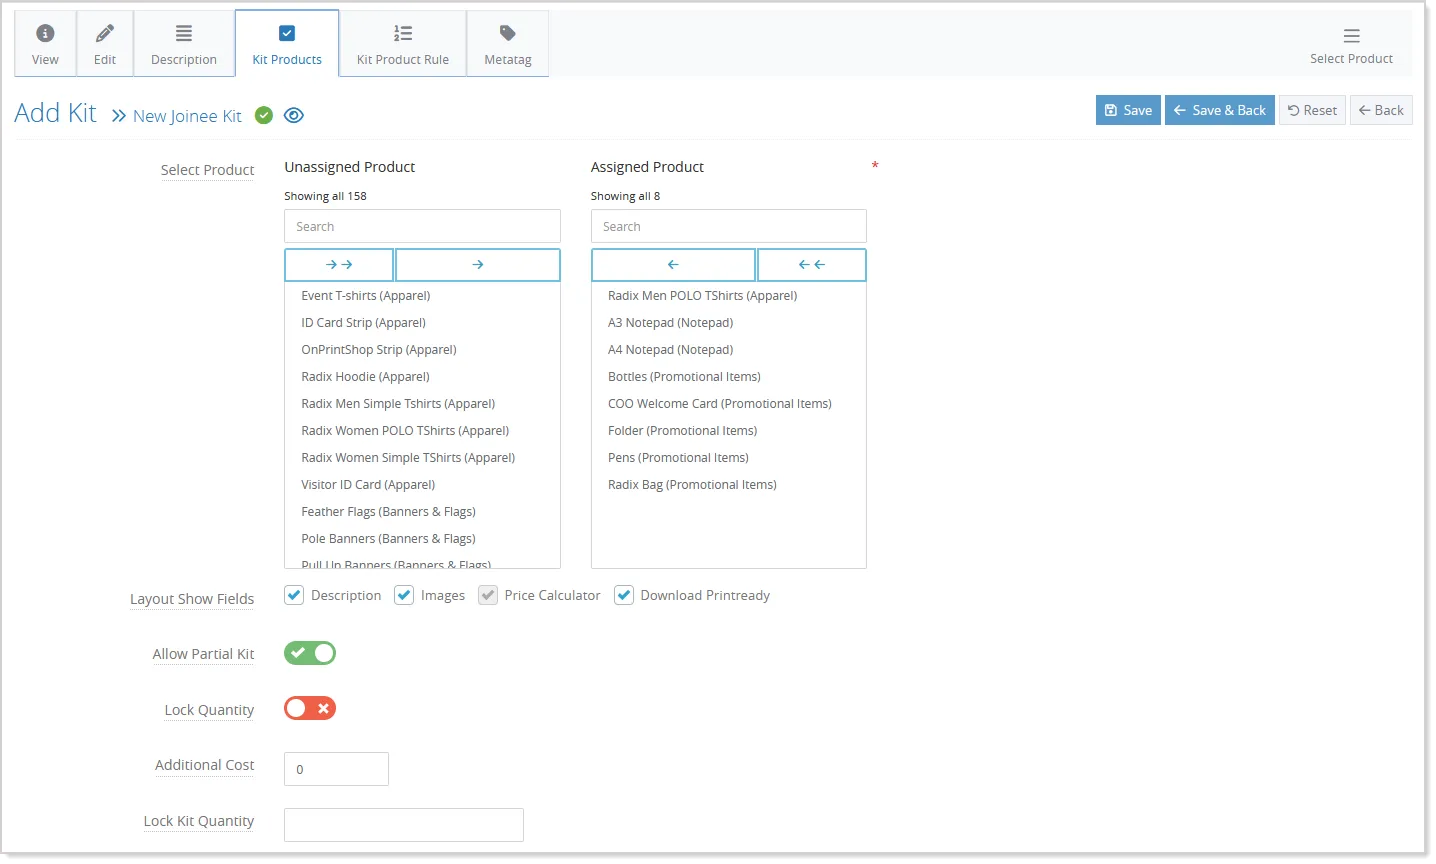Image resolution: width=1436 pixels, height=864 pixels.
Task: Remove all assigned products with double left arrow
Action: click(x=812, y=265)
